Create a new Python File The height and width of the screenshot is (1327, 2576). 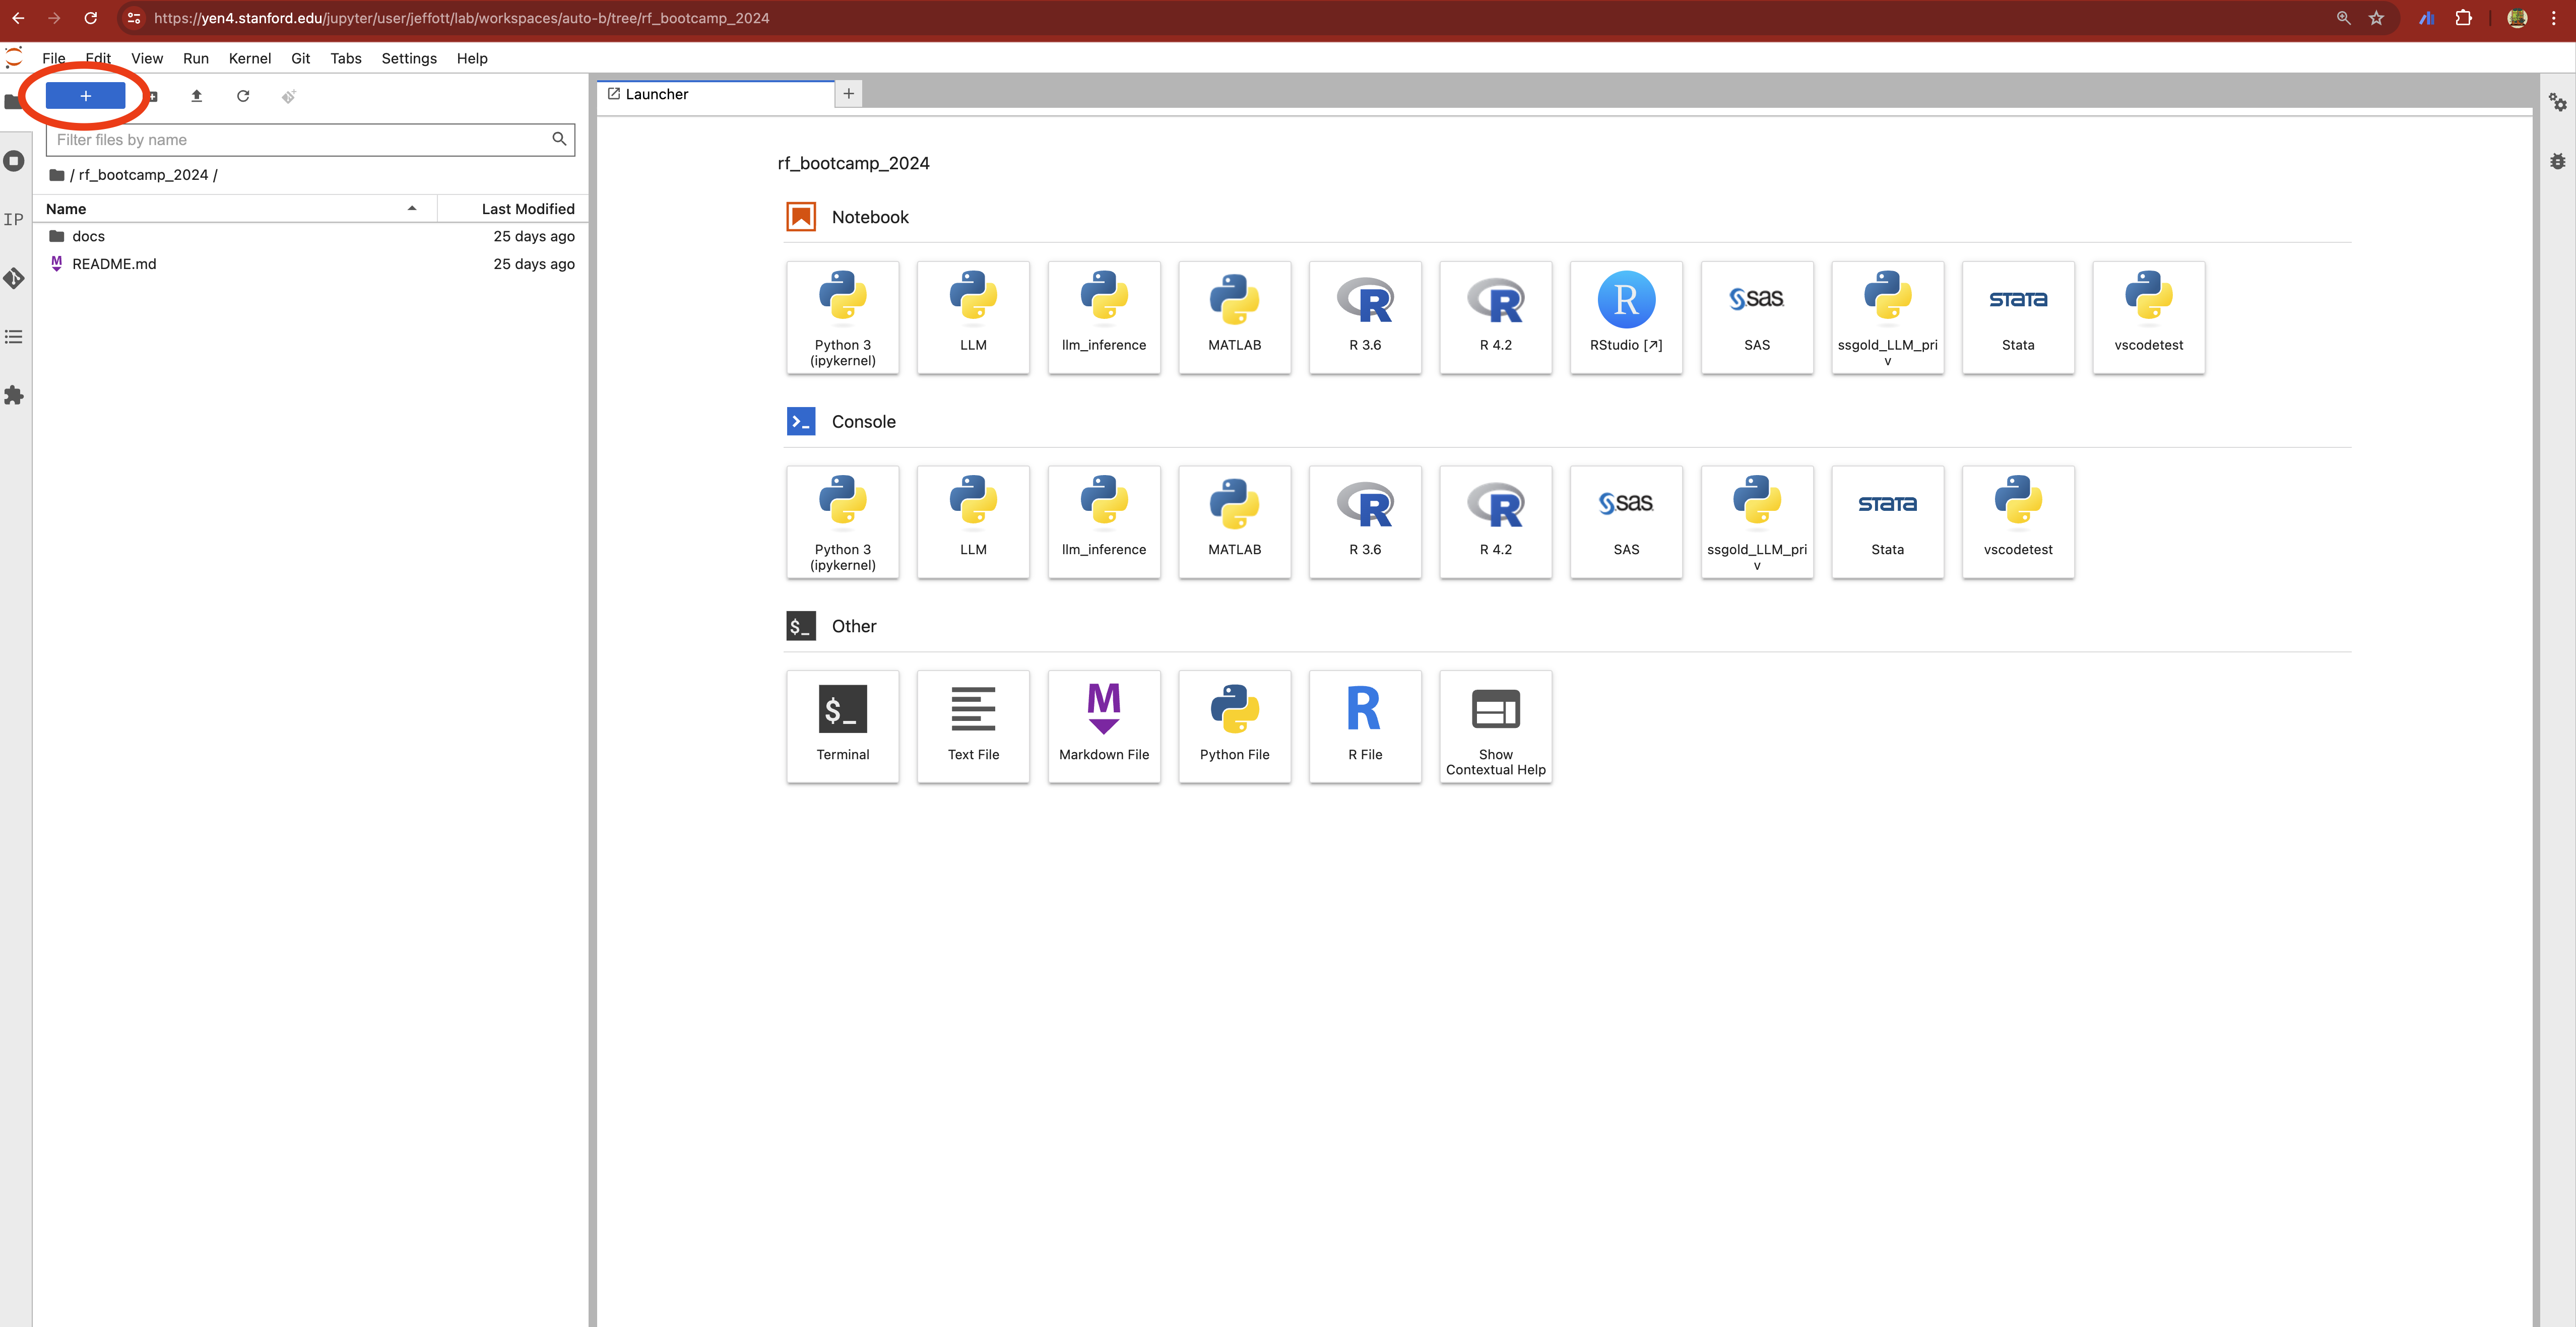point(1234,726)
